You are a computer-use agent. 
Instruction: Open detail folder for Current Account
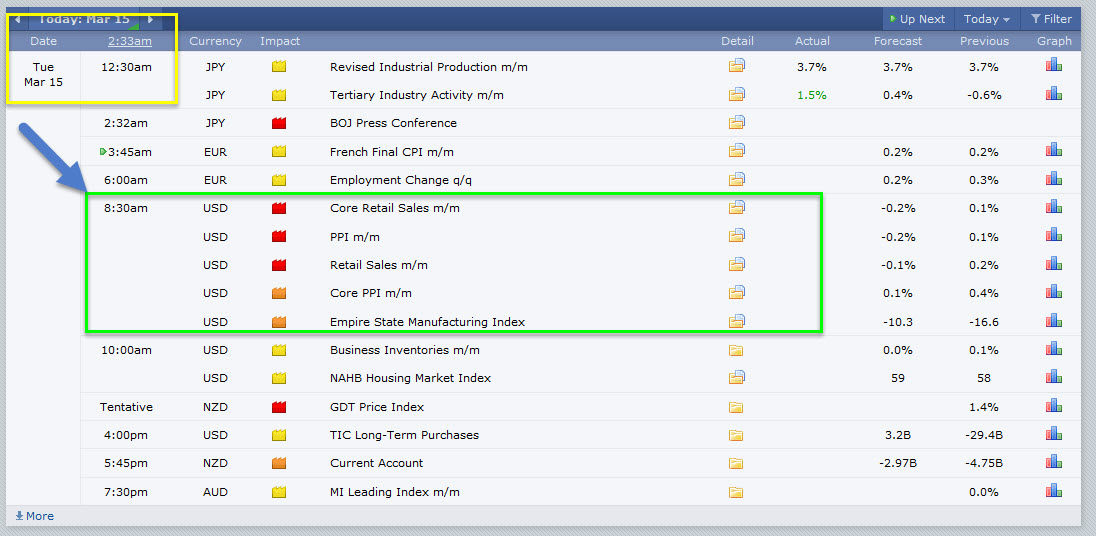(x=735, y=463)
